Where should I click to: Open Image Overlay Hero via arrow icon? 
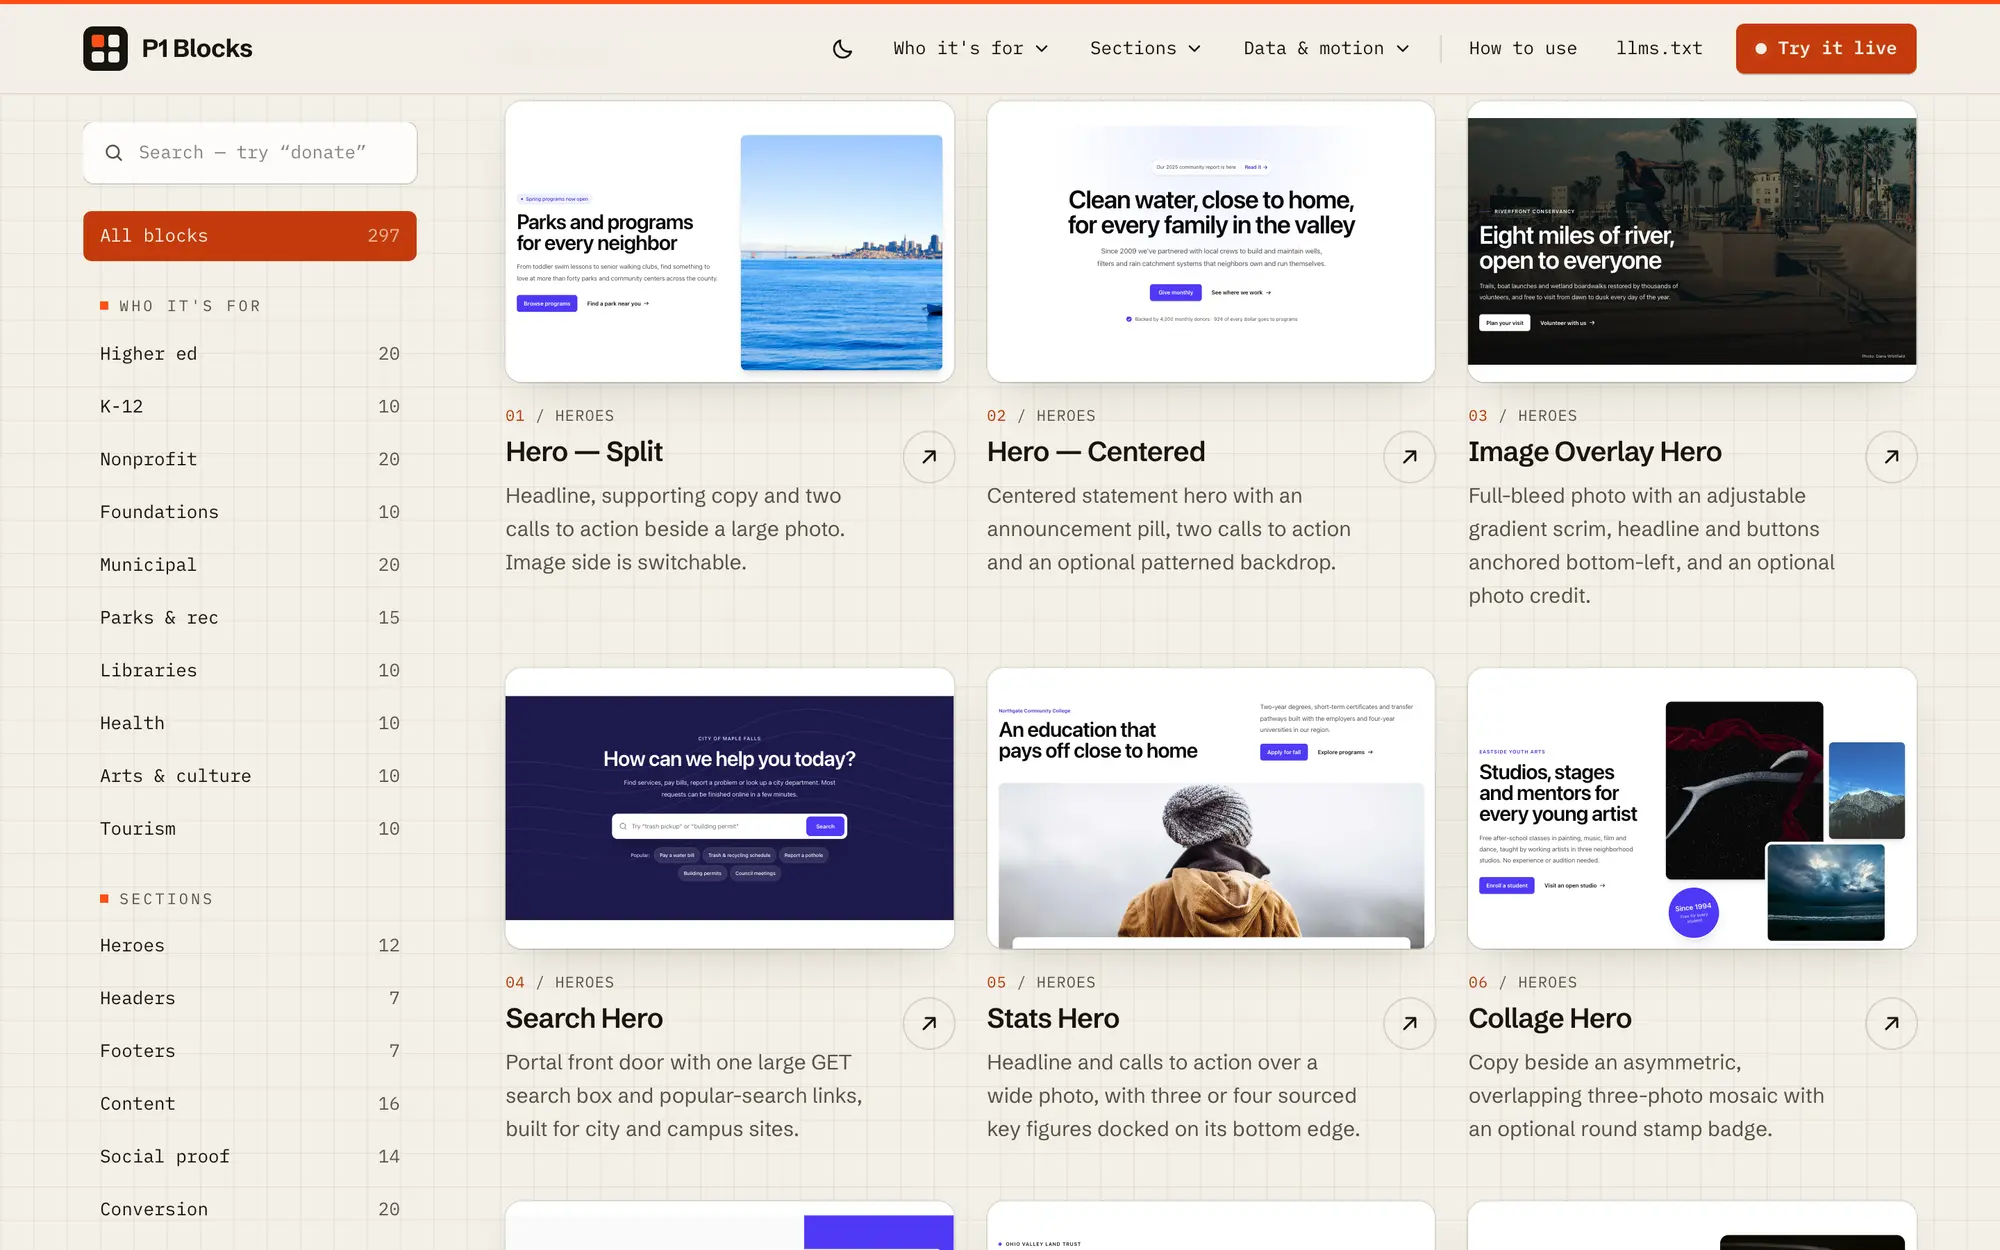point(1892,457)
